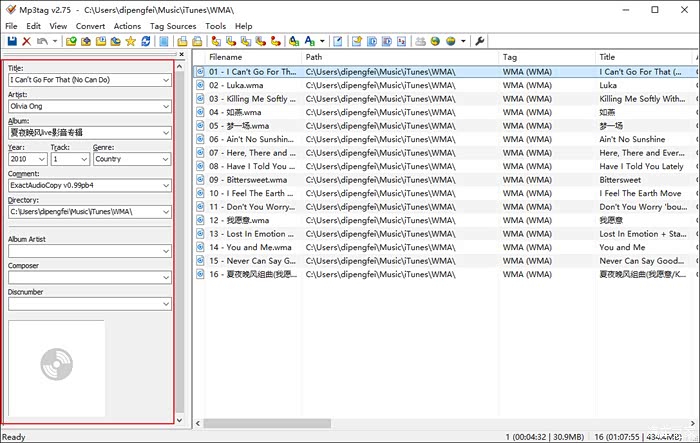Select file '05 - 梦一场.wma' in list
Viewport: 700px width, 443px height.
point(239,126)
